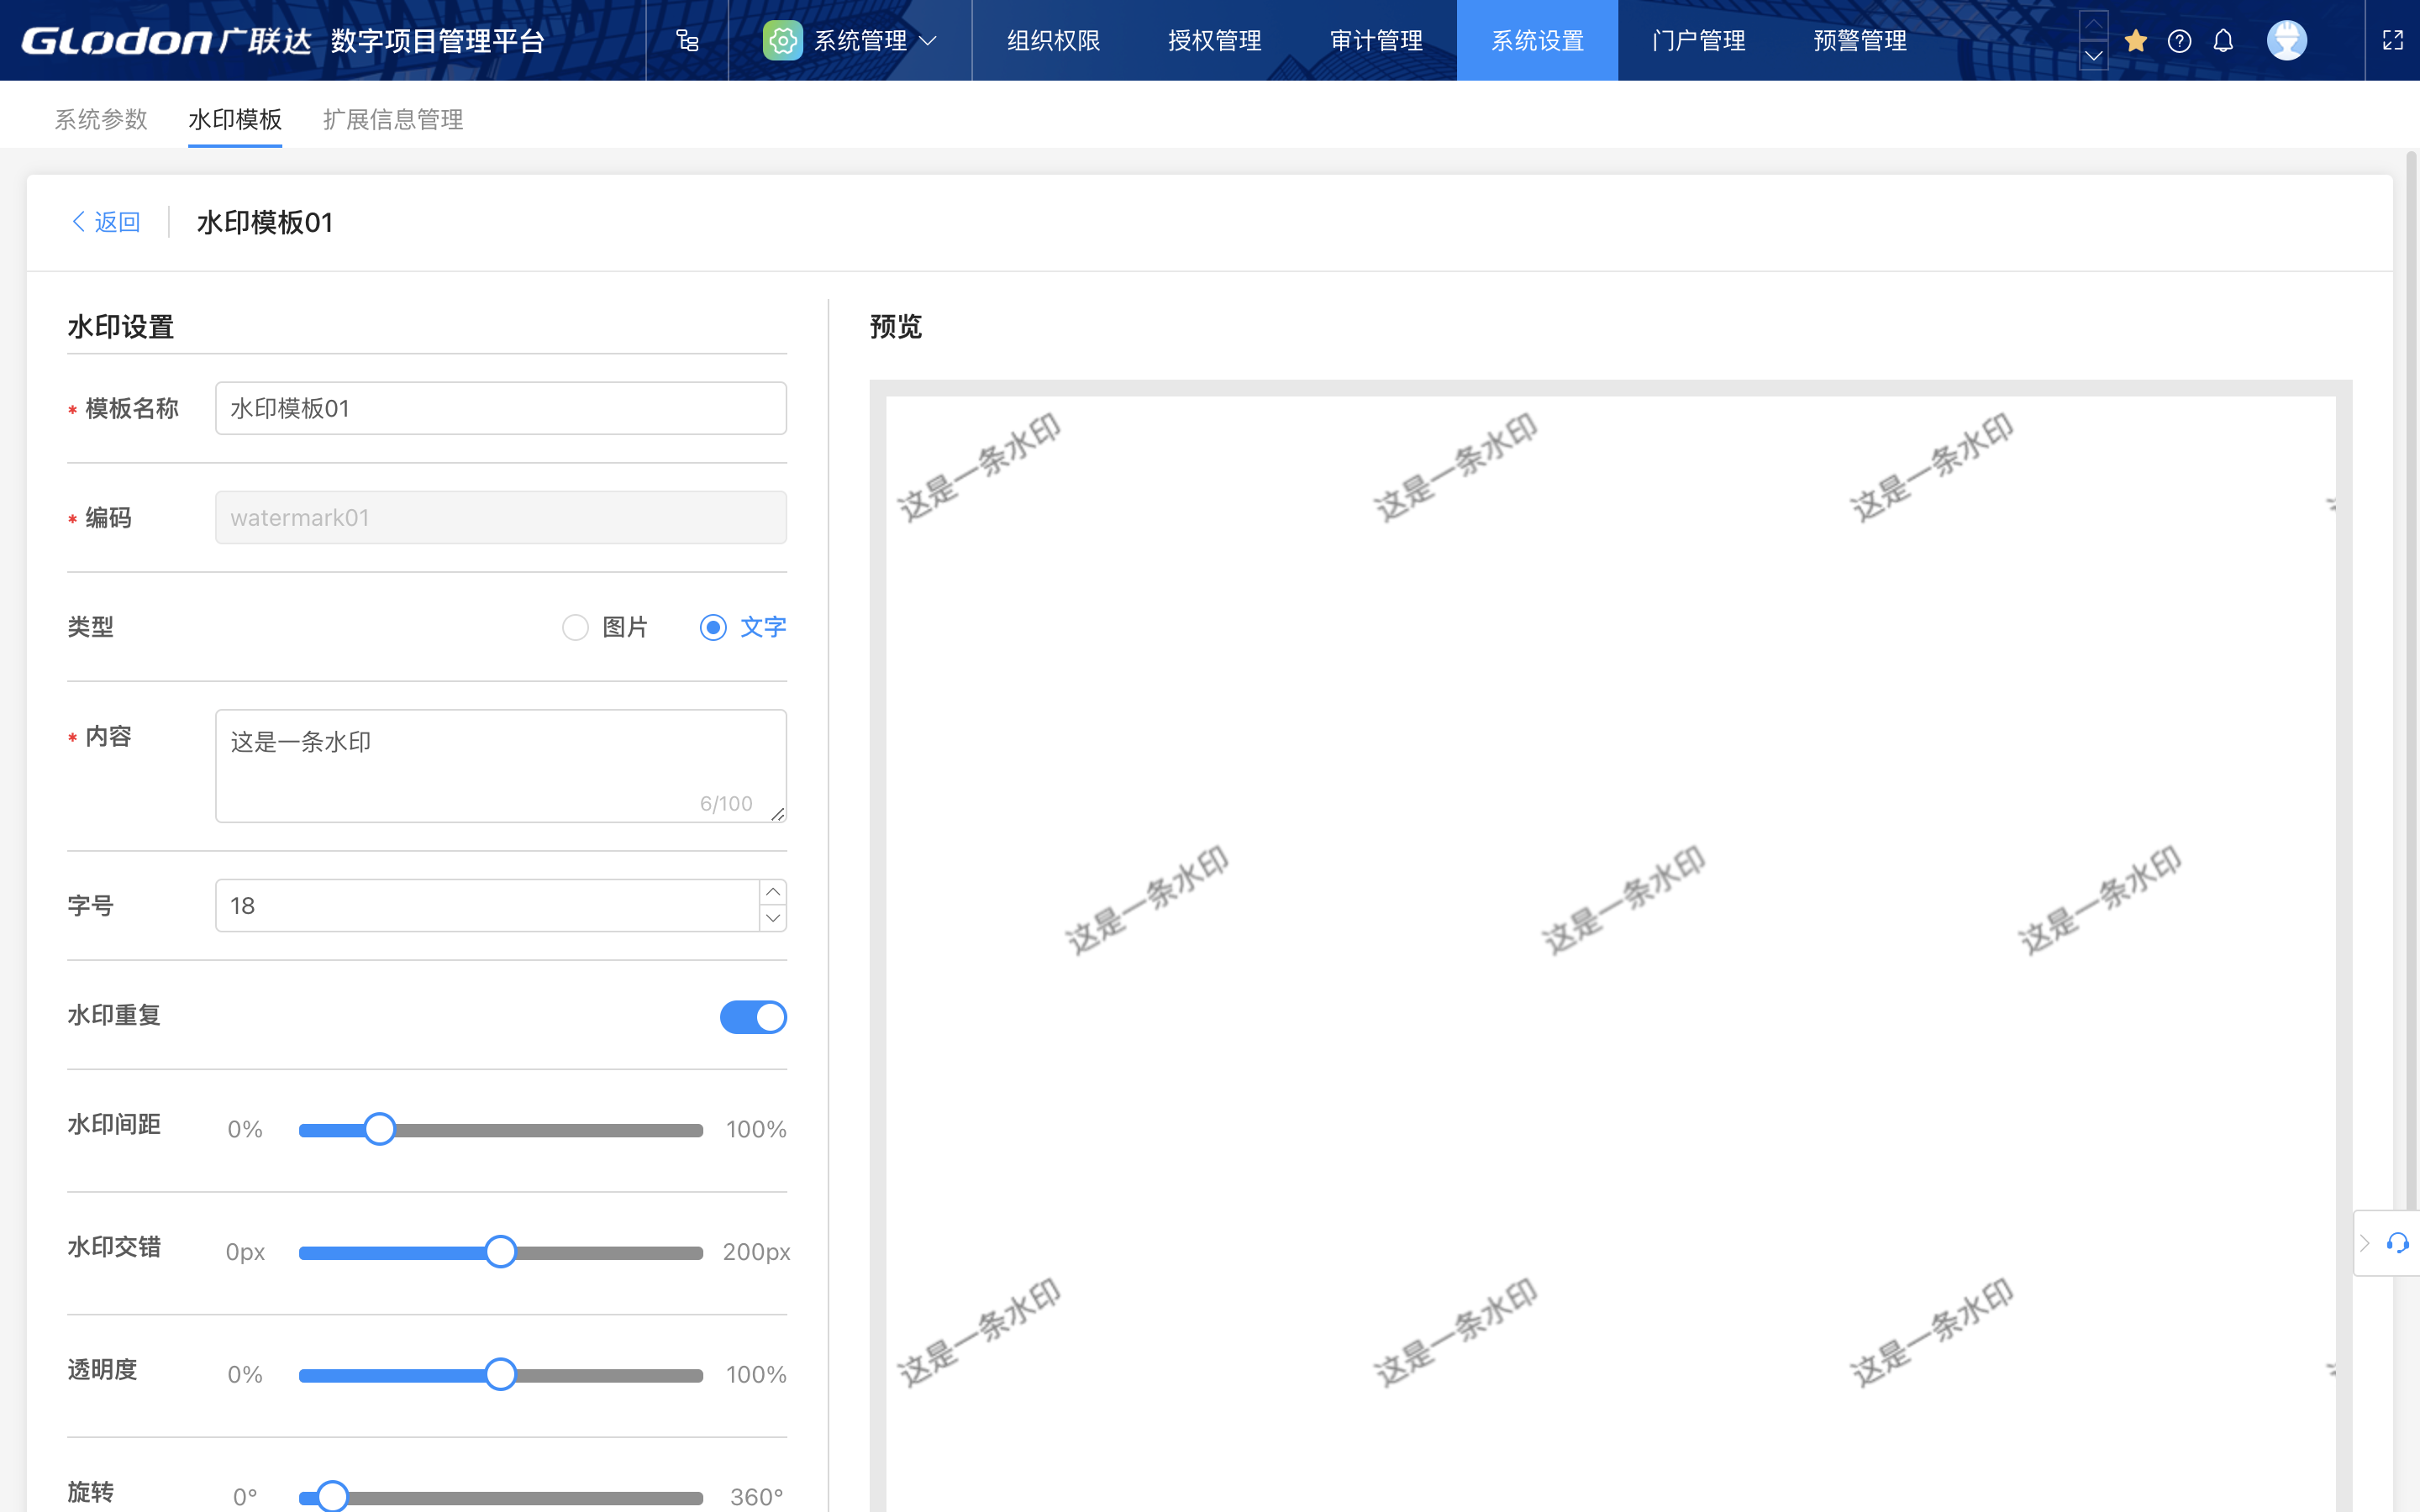Viewport: 2420px width, 1512px height.
Task: Select the 图片 type radio button
Action: (x=575, y=627)
